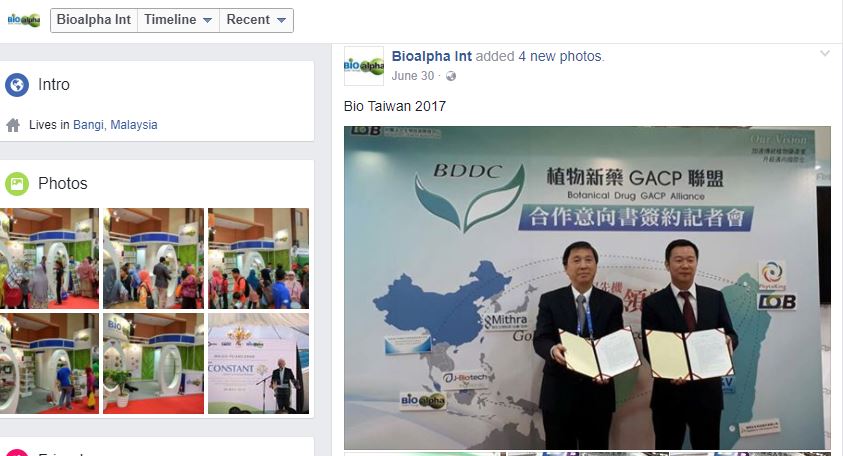Open the large BDDC signing ceremony photo
843x456 pixels.
pos(587,288)
